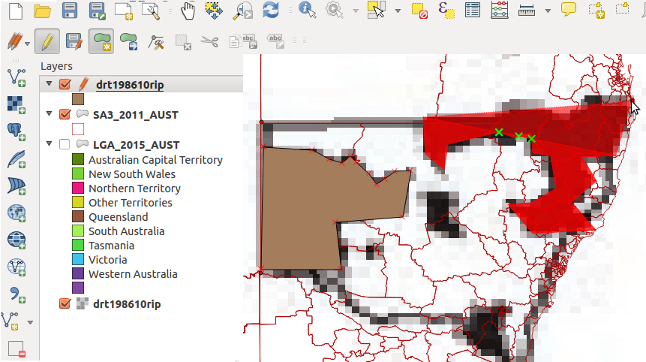
Task: Click the Add WFS Layer icon
Action: pyautogui.click(x=16, y=267)
